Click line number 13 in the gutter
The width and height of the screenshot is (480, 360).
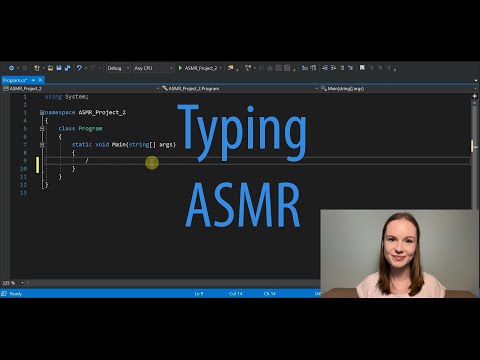click(x=23, y=193)
